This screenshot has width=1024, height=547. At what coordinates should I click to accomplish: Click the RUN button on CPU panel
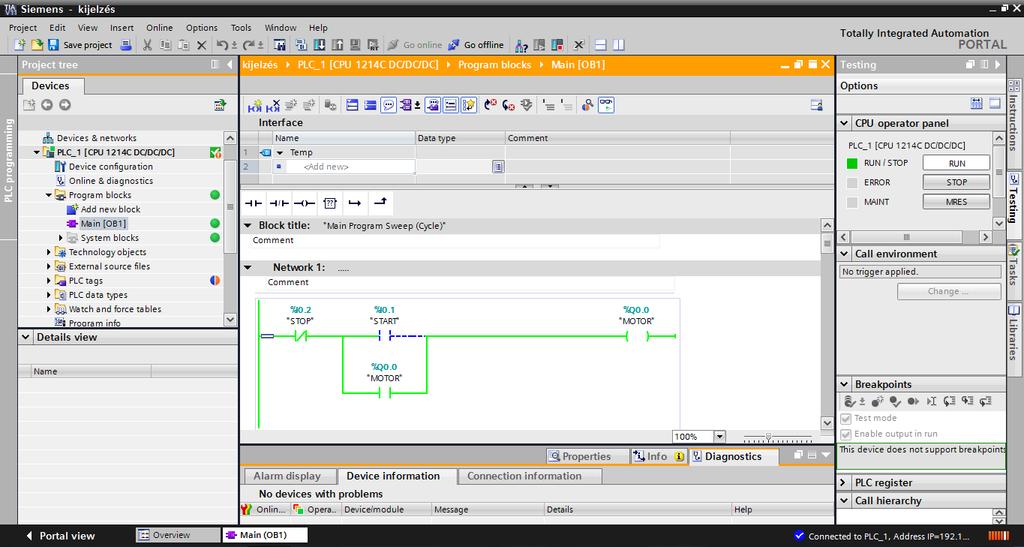[x=956, y=163]
